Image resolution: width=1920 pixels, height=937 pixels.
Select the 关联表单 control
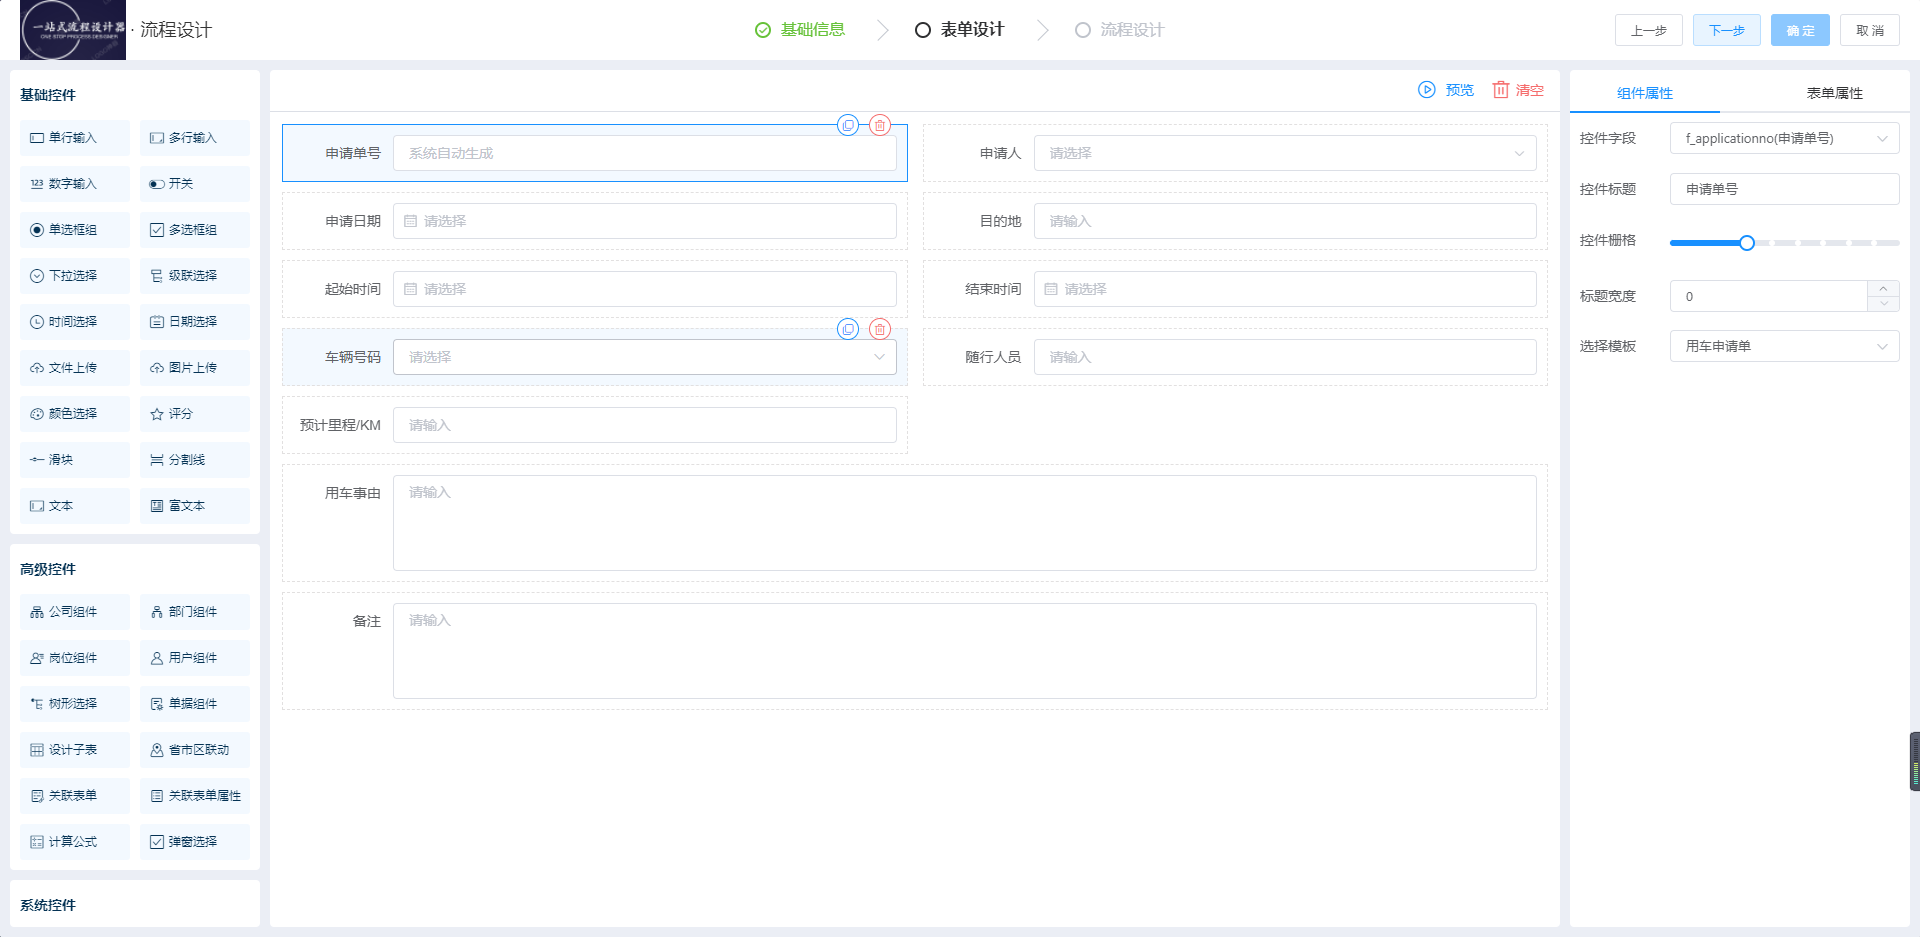[x=75, y=796]
